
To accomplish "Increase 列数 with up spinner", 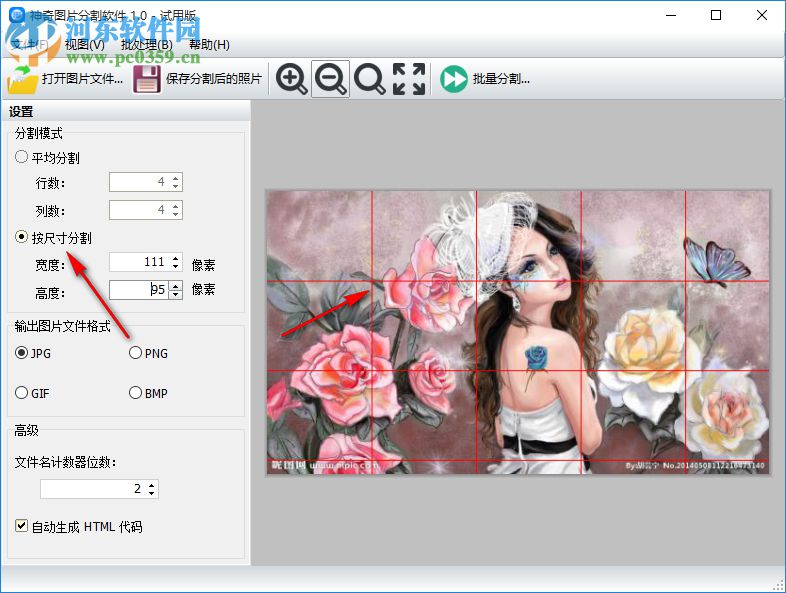I will point(175,206).
